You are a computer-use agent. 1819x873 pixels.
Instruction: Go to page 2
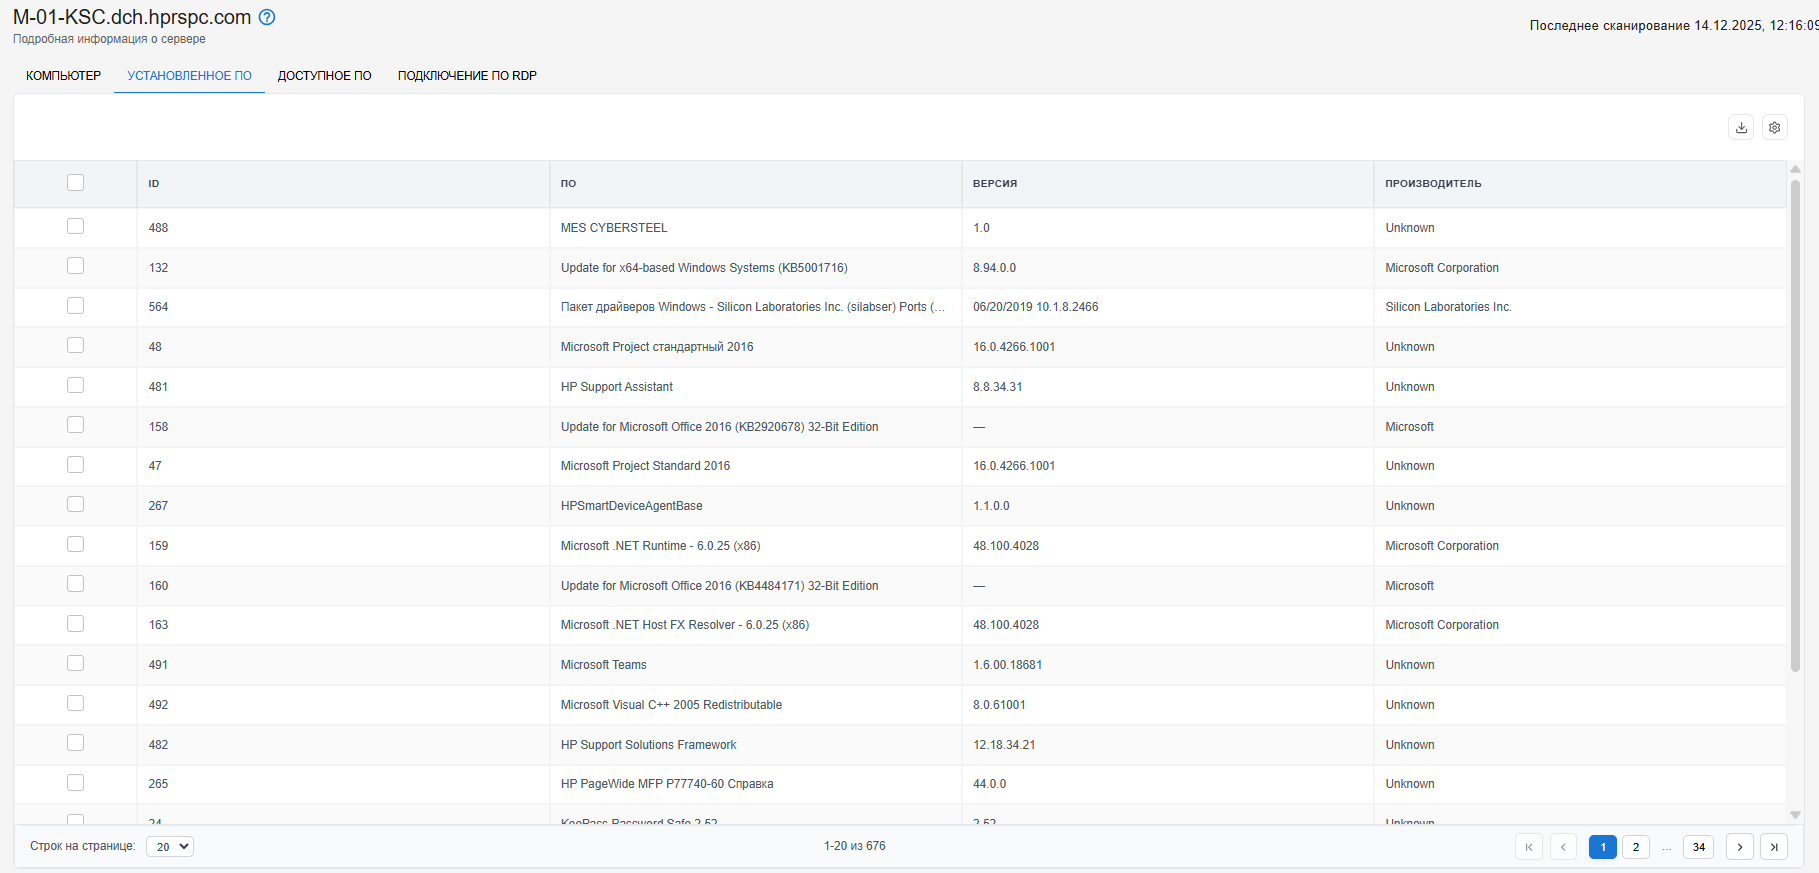[1636, 847]
